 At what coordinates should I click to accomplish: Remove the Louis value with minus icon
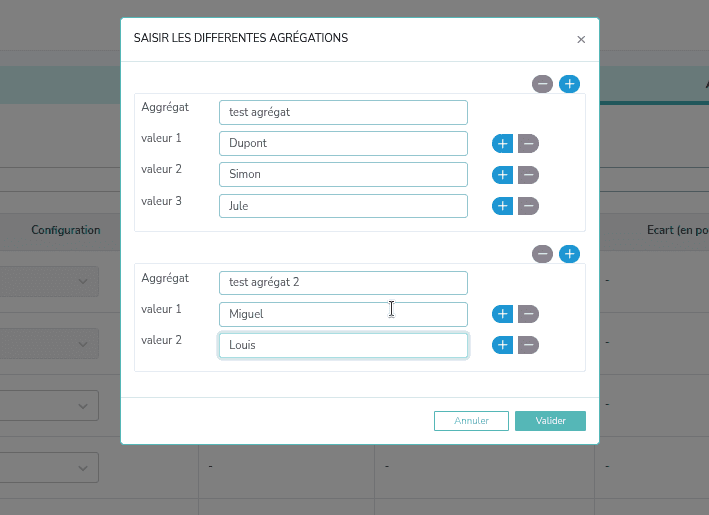(x=528, y=345)
